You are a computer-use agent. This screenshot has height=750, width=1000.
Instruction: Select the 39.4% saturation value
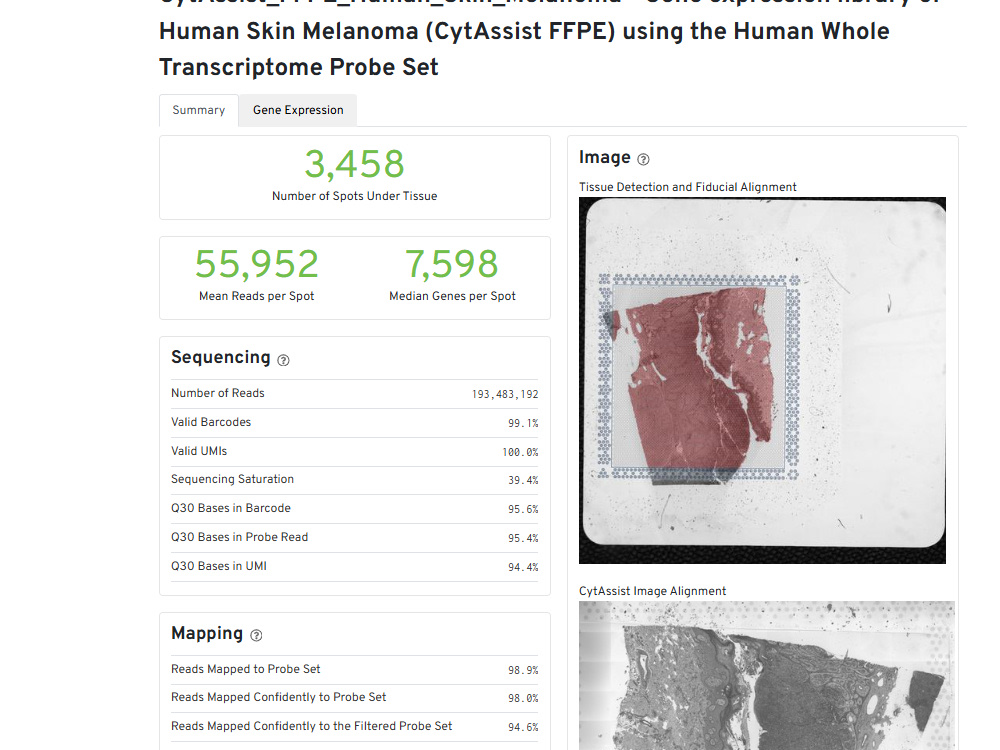coord(523,480)
